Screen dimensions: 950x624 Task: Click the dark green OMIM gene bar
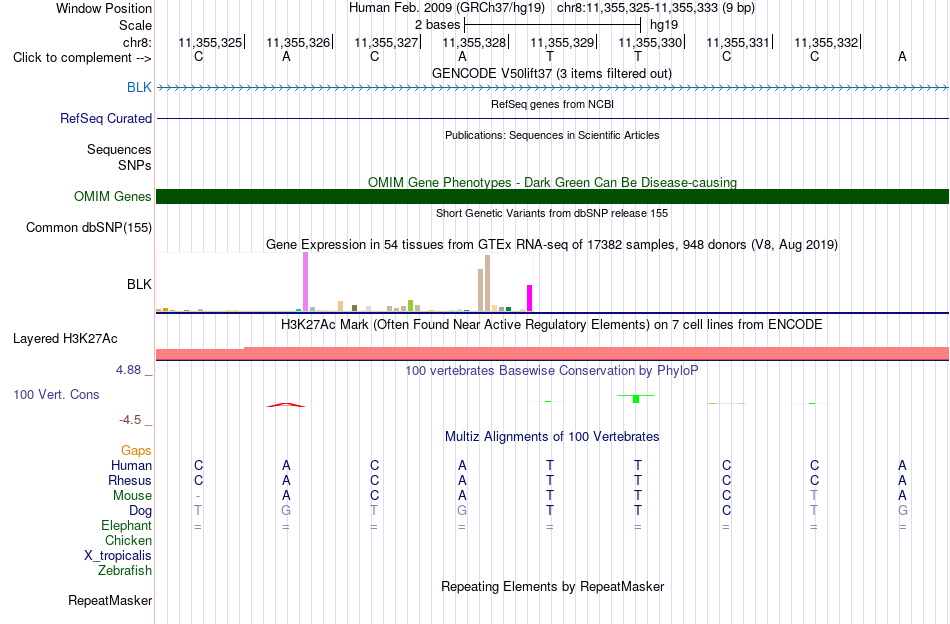click(x=553, y=196)
